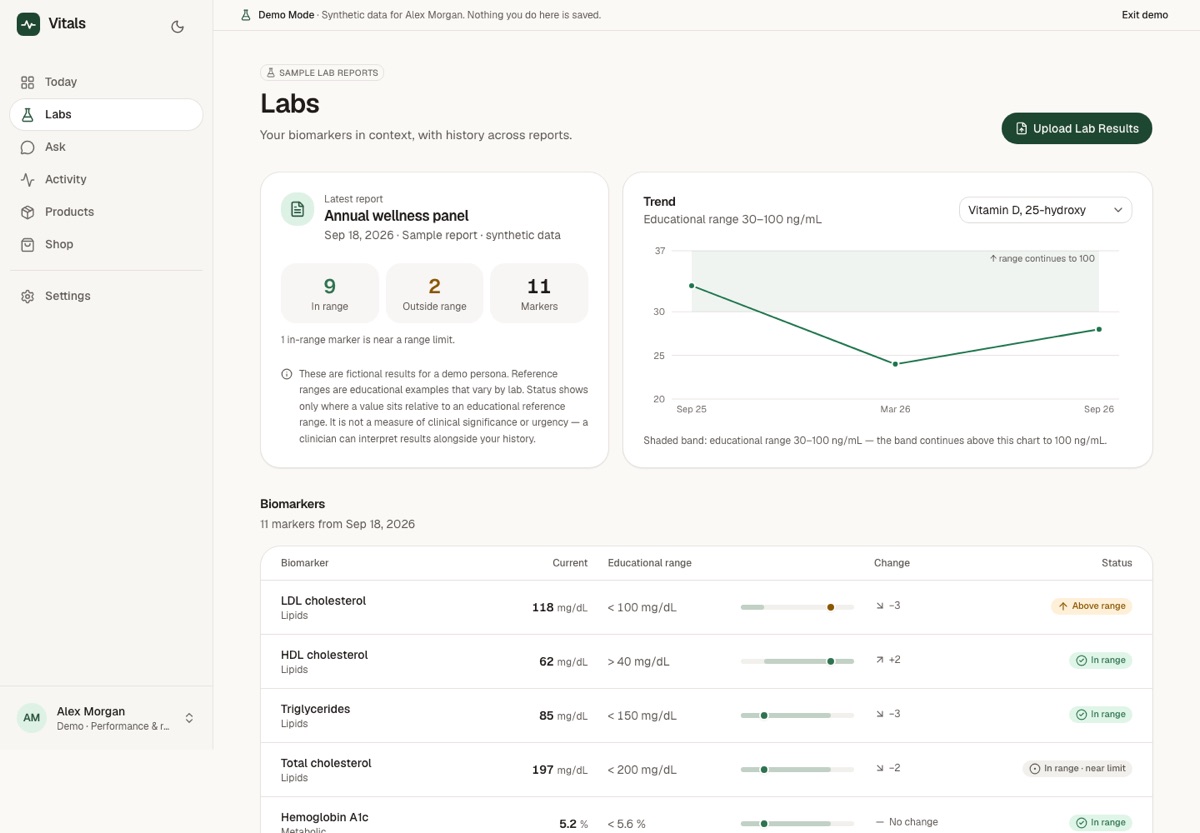
Task: Click the Change column header
Action: tap(892, 563)
